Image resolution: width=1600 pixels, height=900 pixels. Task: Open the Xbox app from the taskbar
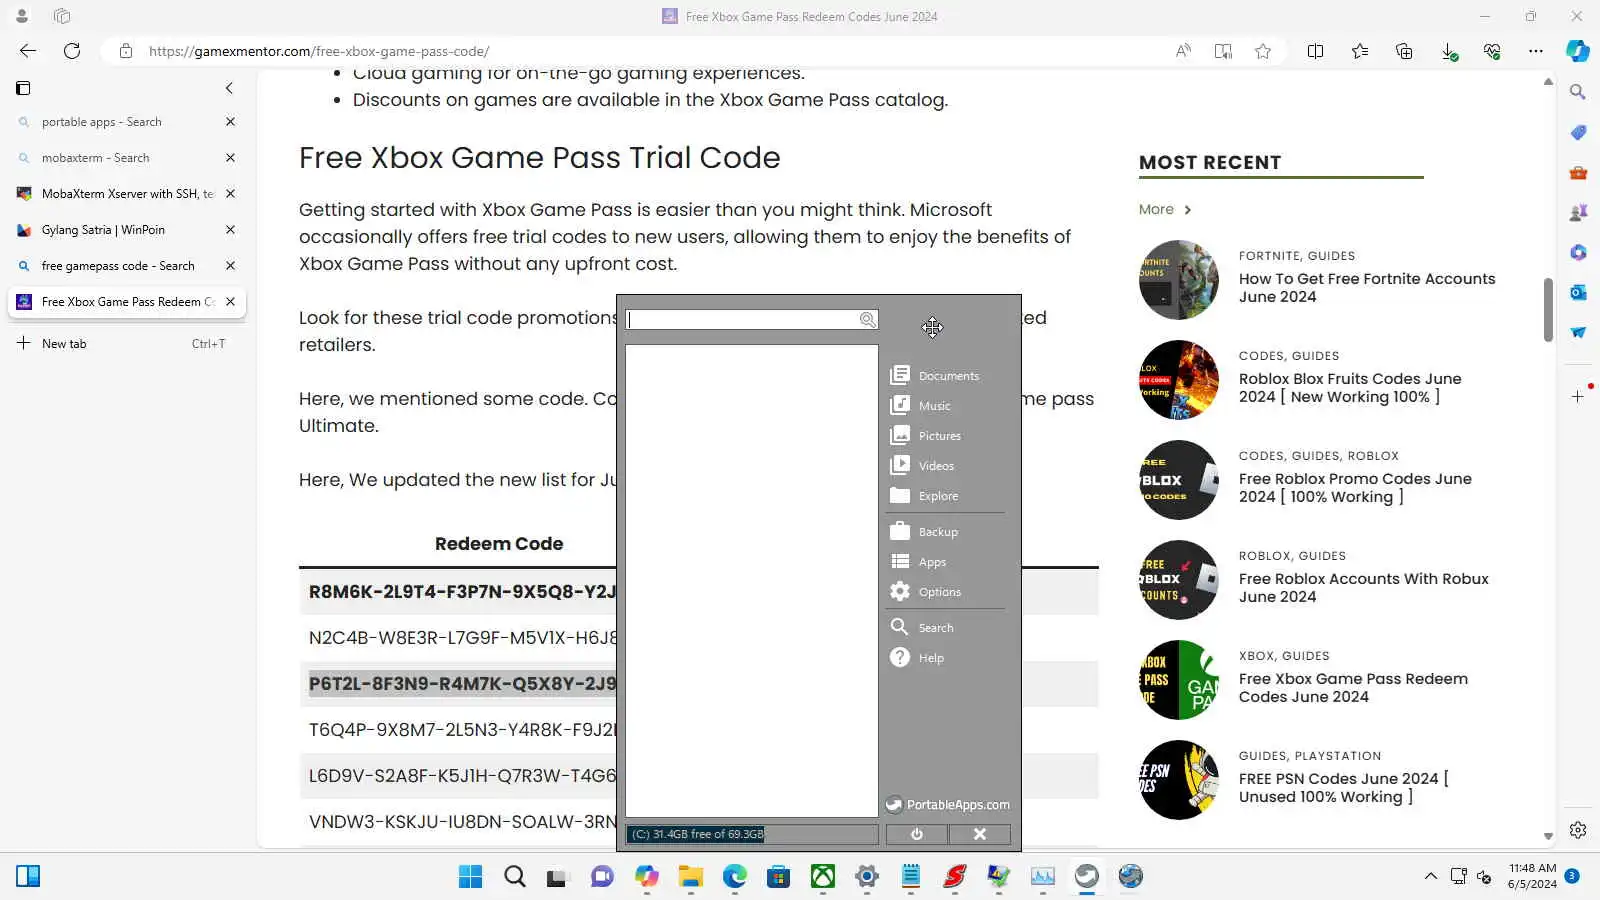[823, 877]
